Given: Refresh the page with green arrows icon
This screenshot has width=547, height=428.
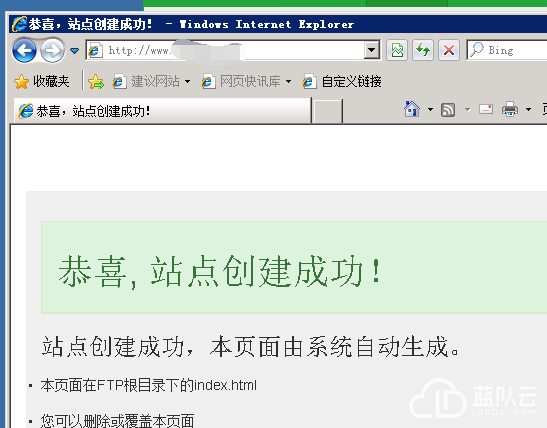Looking at the screenshot, I should click(x=423, y=51).
